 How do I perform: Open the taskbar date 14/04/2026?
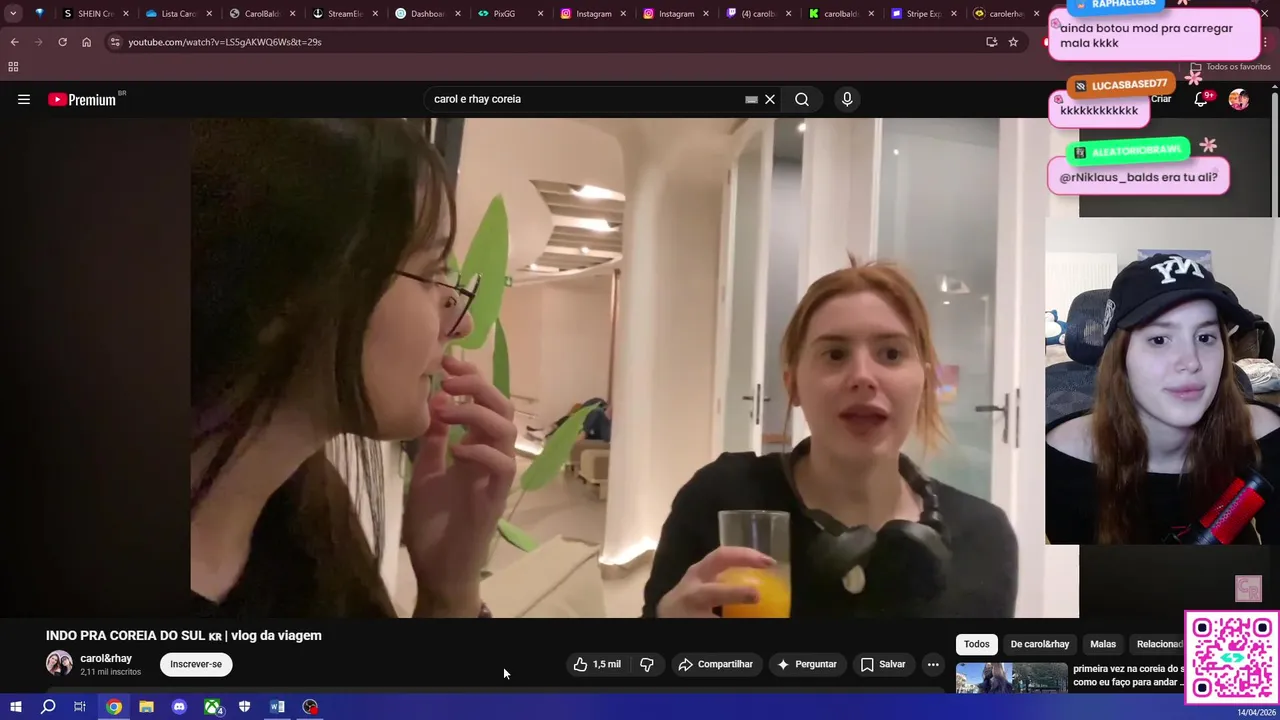pyautogui.click(x=1257, y=712)
